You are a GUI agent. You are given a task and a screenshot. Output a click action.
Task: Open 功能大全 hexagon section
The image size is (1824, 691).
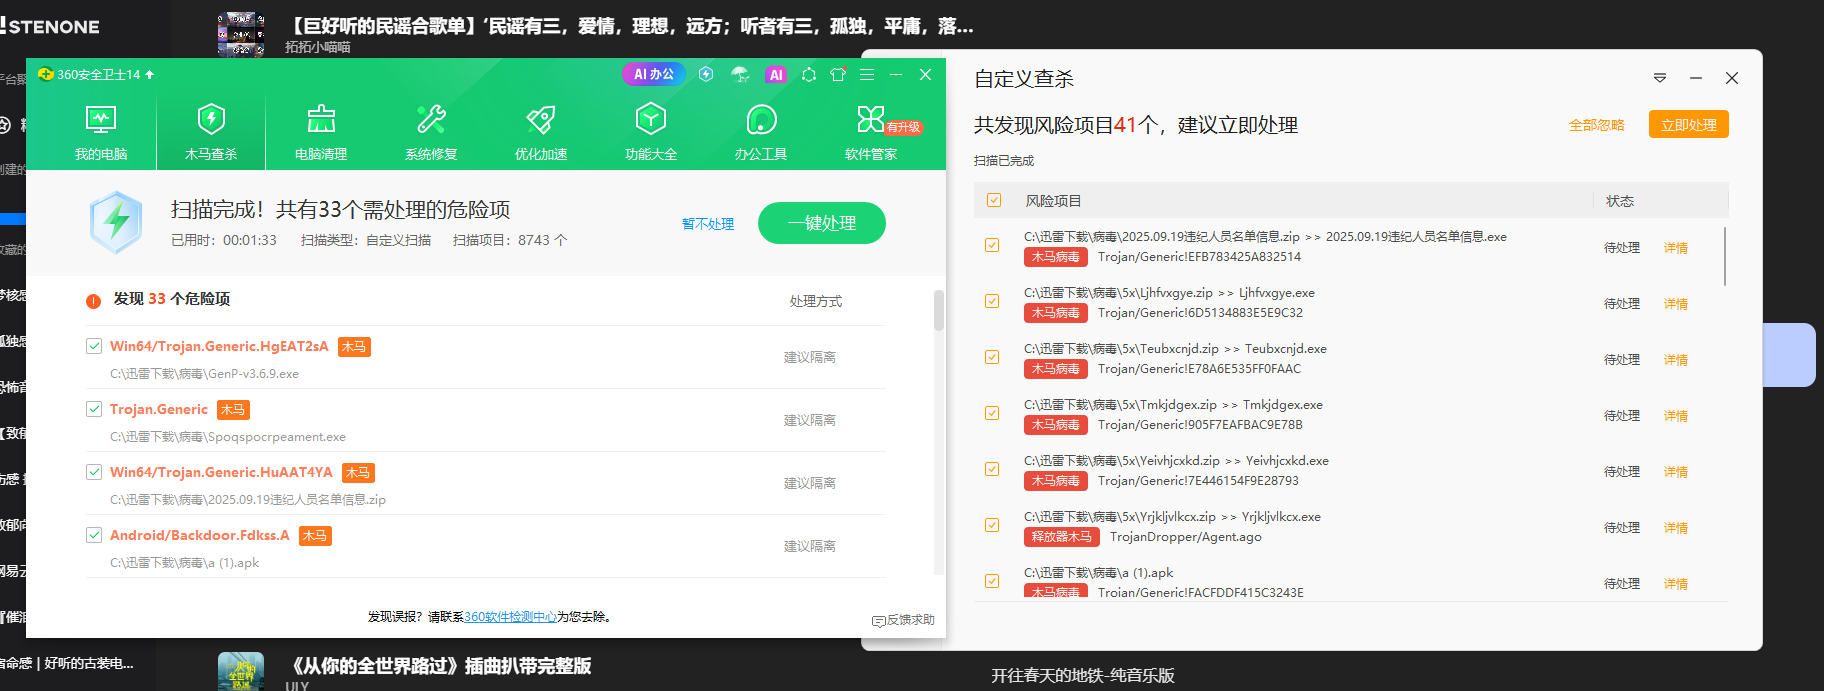651,132
